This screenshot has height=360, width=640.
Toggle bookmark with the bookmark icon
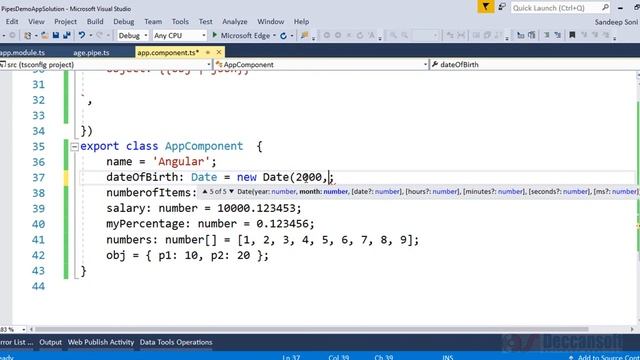pos(572,36)
